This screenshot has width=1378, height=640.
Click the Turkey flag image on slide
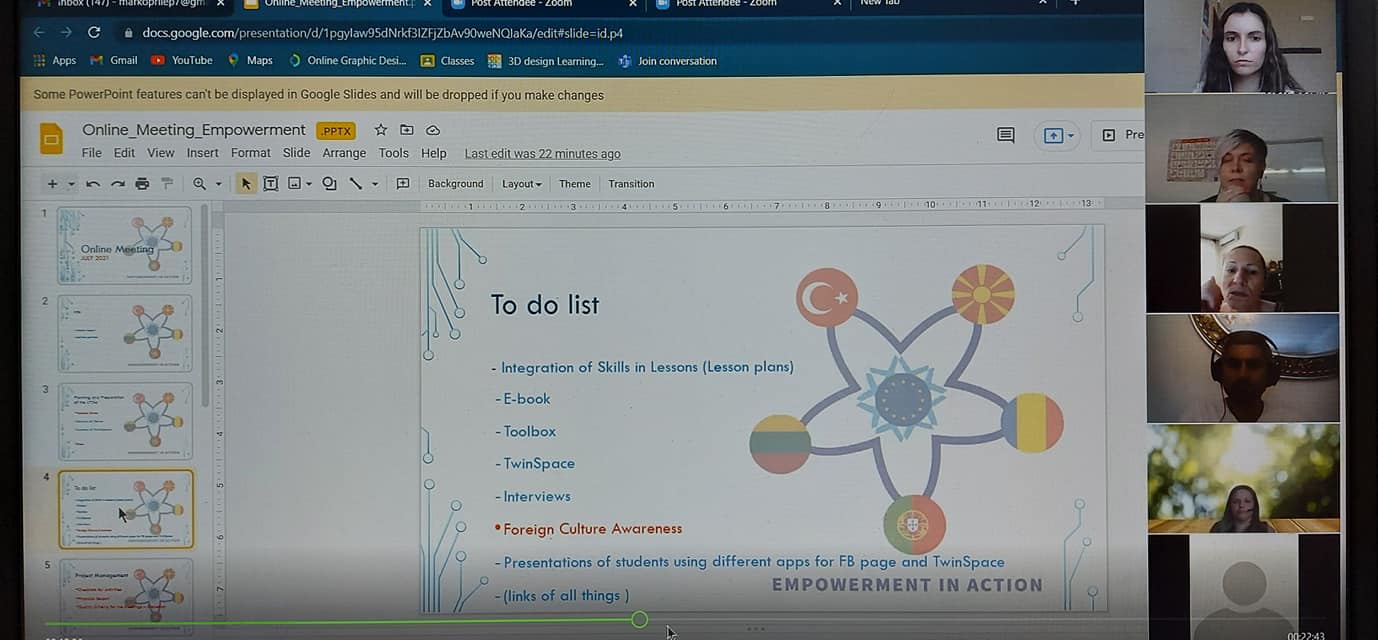click(x=827, y=297)
